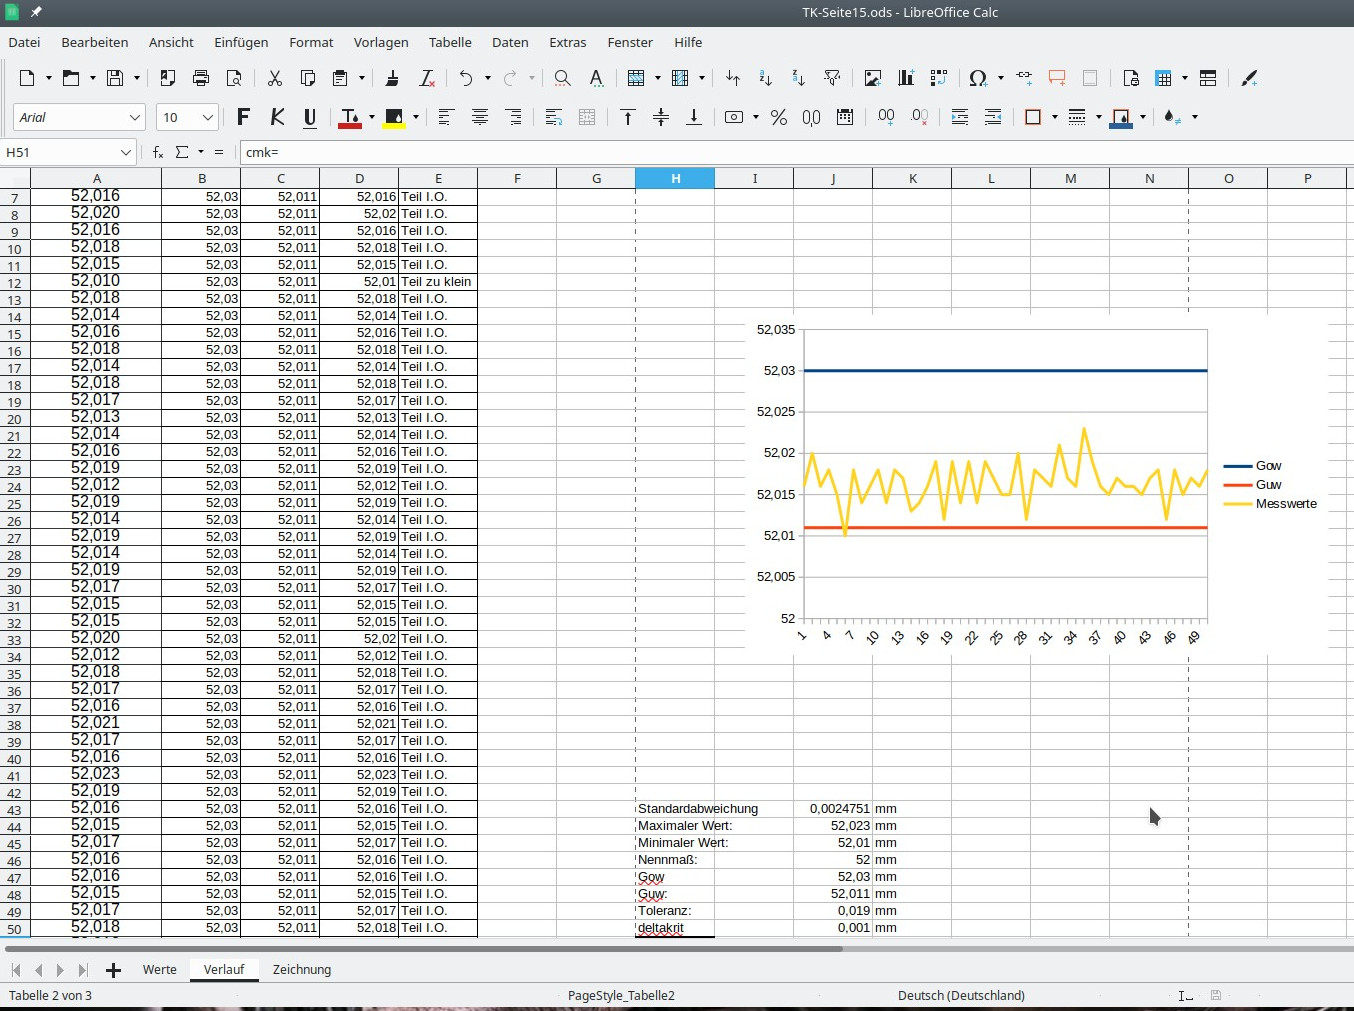Open the Select Function sum dropdown arrow
The width and height of the screenshot is (1354, 1011).
(201, 152)
